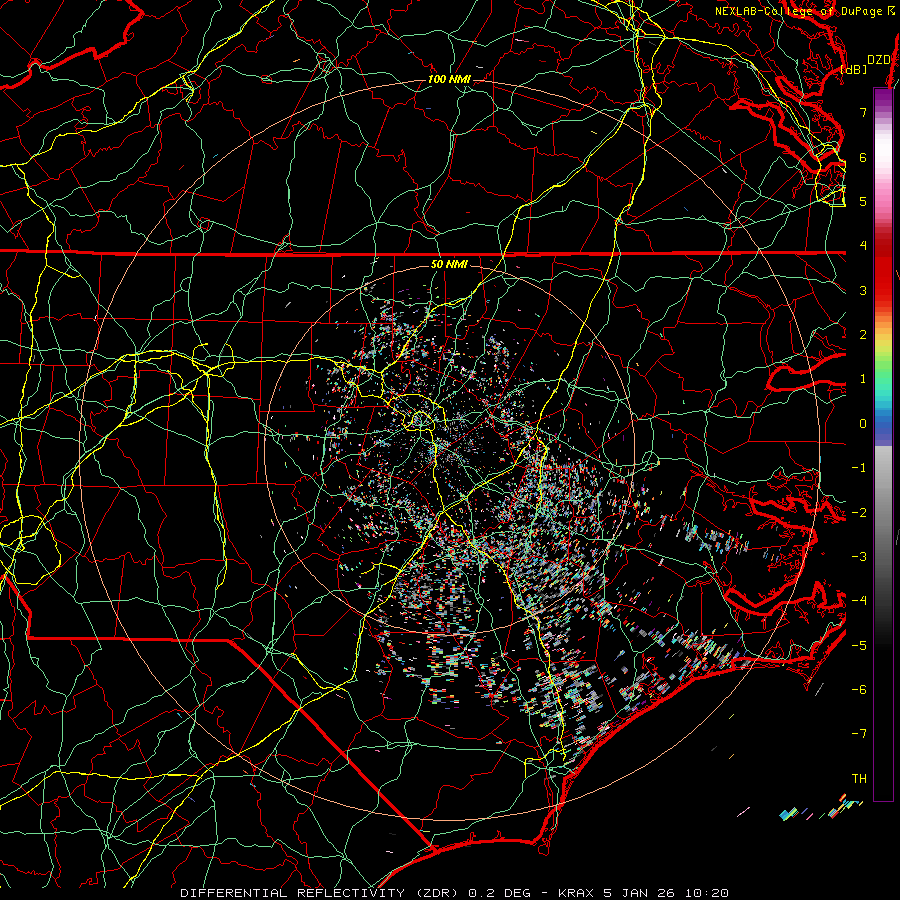Click the "-4" value on the scale
The image size is (900, 900).
pyautogui.click(x=859, y=601)
